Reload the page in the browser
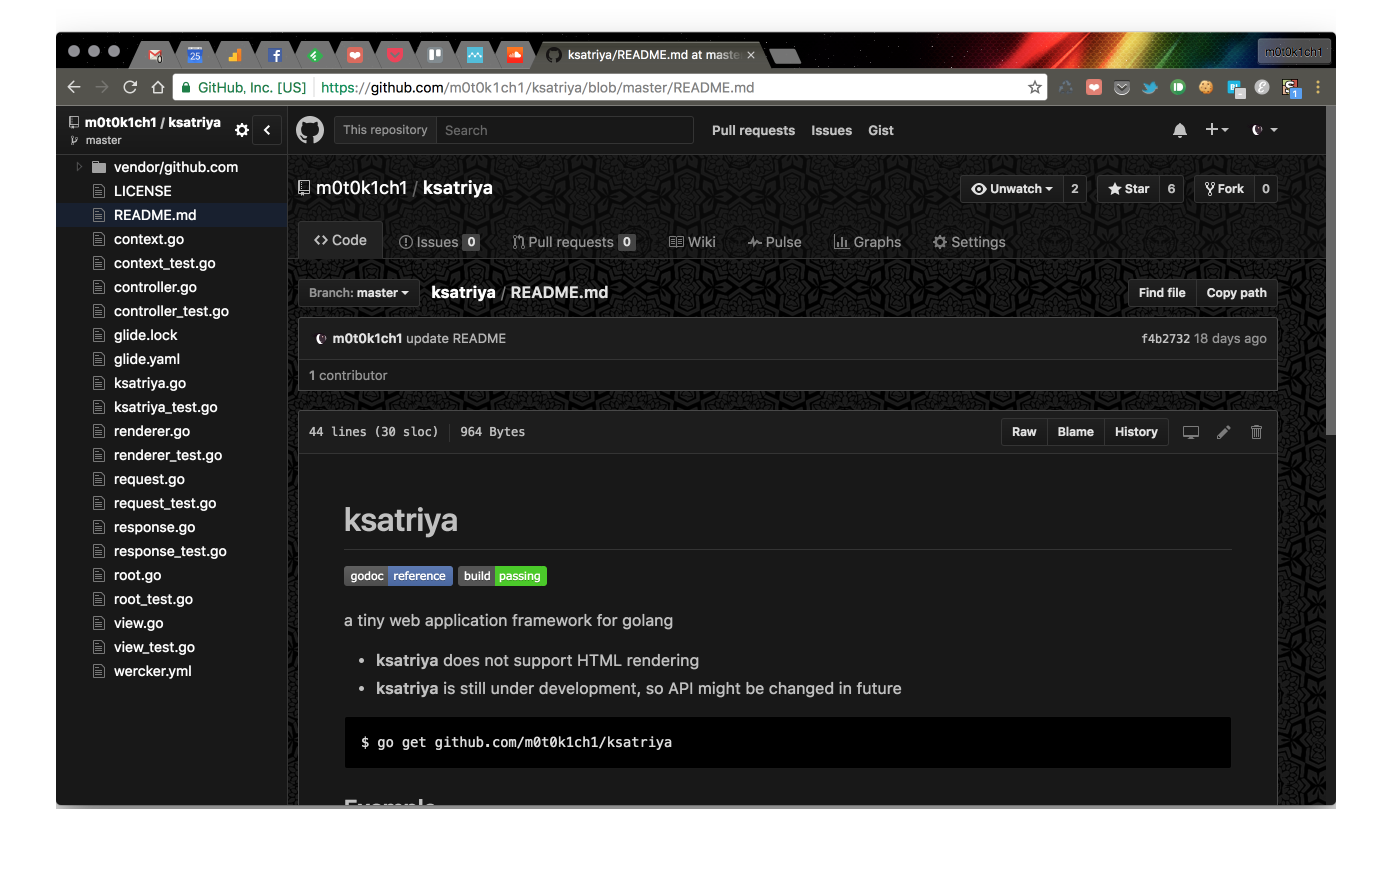 tap(130, 88)
